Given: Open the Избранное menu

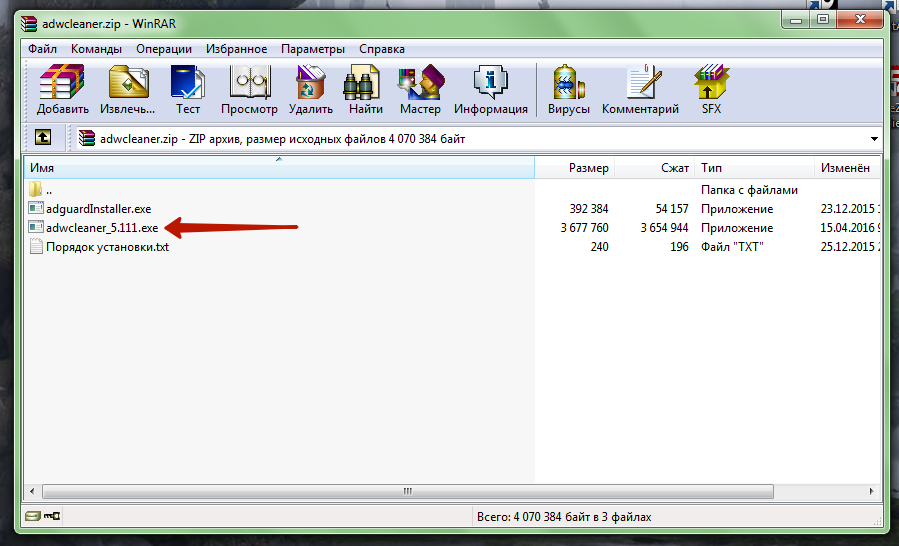Looking at the screenshot, I should click(x=237, y=49).
